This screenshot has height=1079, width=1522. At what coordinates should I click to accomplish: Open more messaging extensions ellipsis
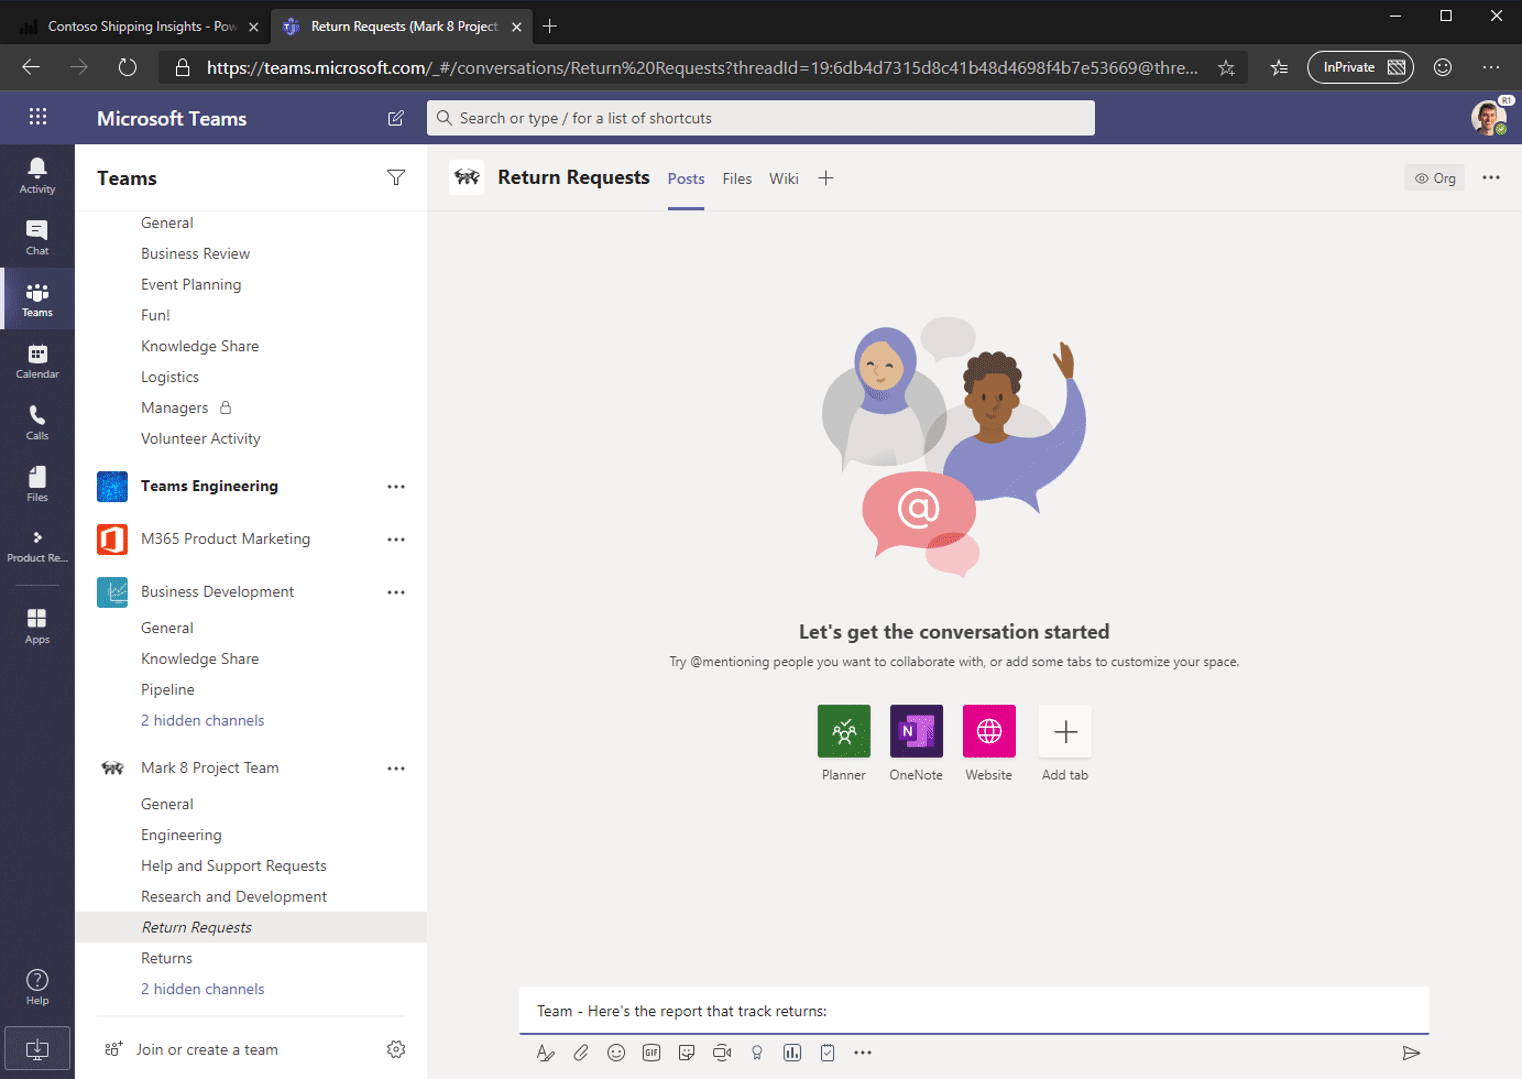(x=863, y=1053)
